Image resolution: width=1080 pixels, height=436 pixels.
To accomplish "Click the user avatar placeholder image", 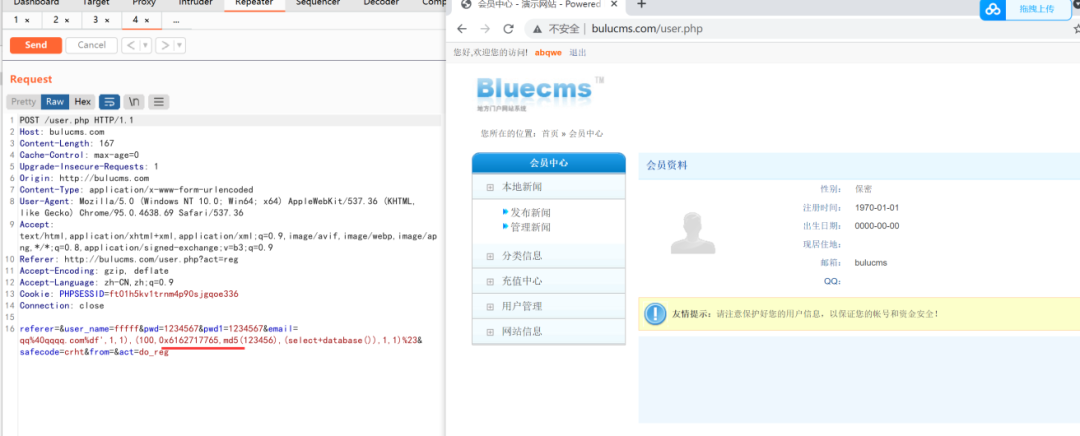I will pyautogui.click(x=693, y=233).
